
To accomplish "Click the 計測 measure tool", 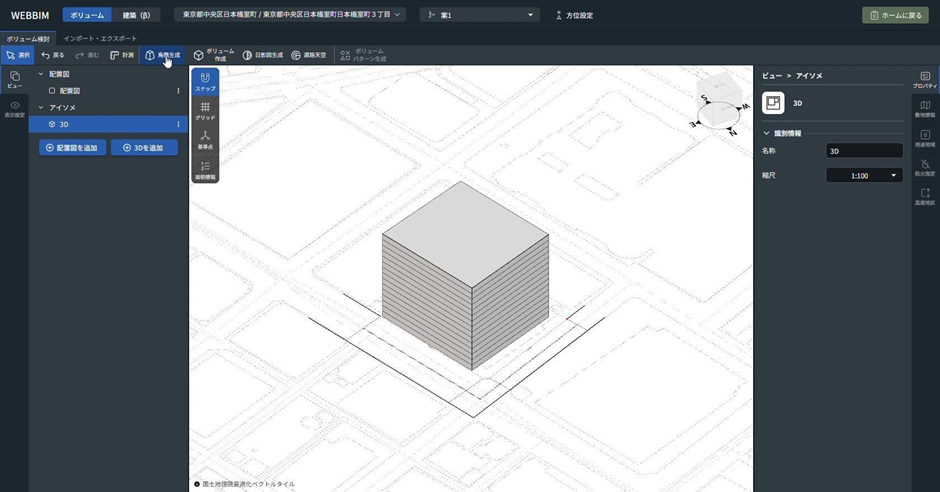I will tap(122, 55).
